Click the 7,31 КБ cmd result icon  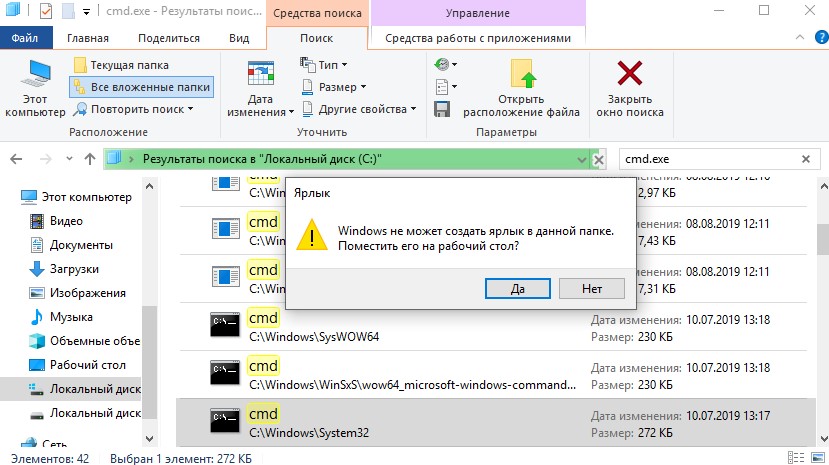coord(226,276)
